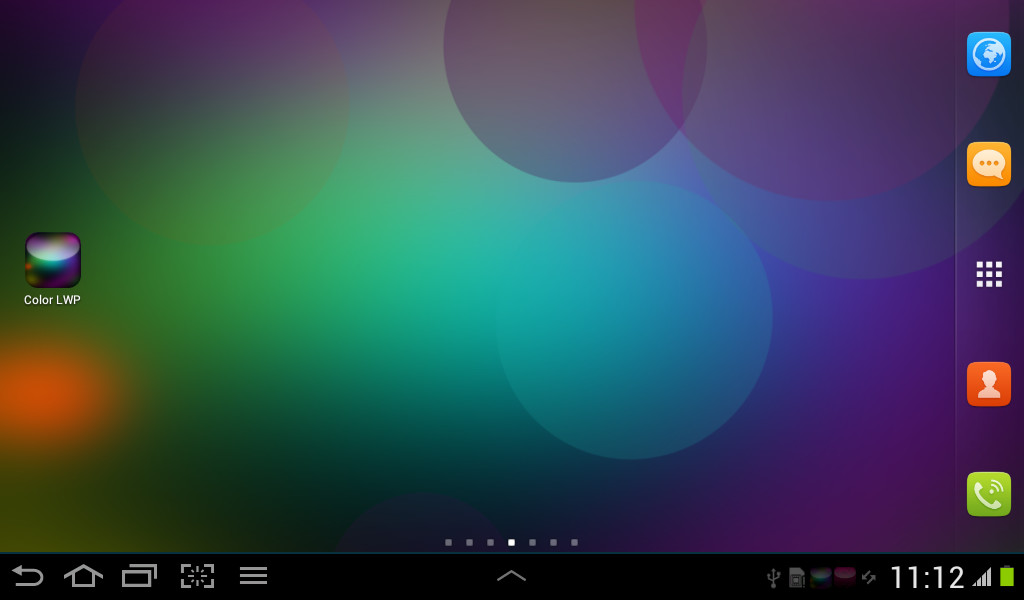Viewport: 1024px width, 600px height.
Task: Tap the USB connection status icon
Action: click(774, 577)
